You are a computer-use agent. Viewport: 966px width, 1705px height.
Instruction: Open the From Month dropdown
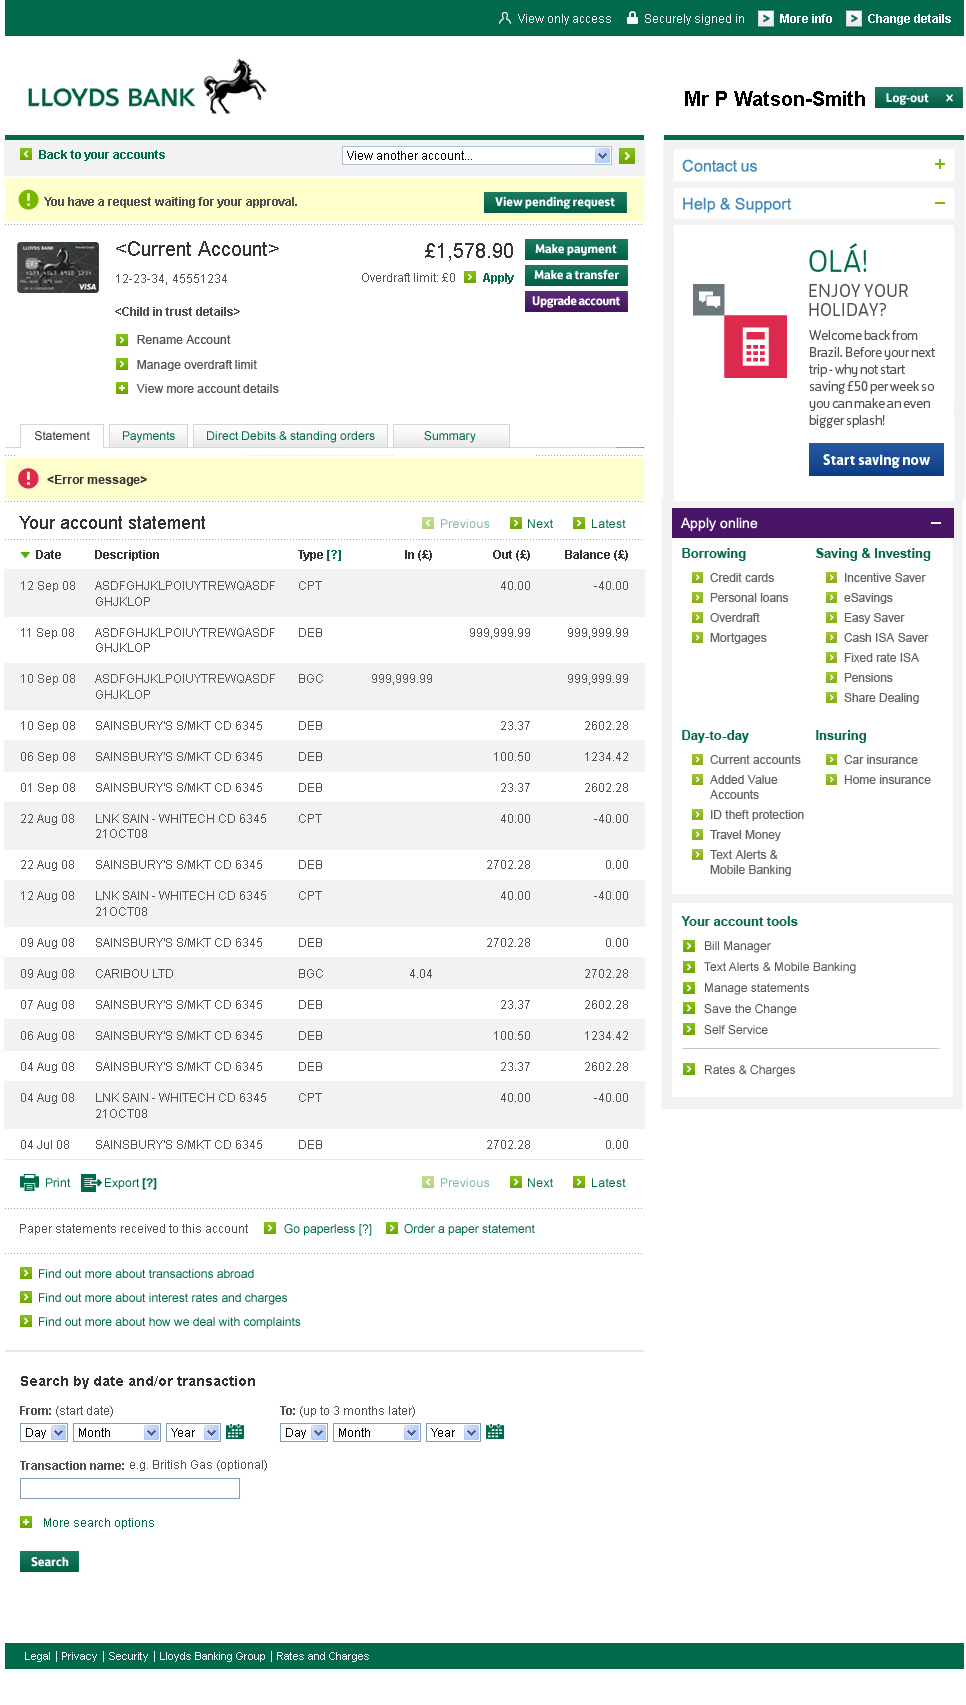117,1433
